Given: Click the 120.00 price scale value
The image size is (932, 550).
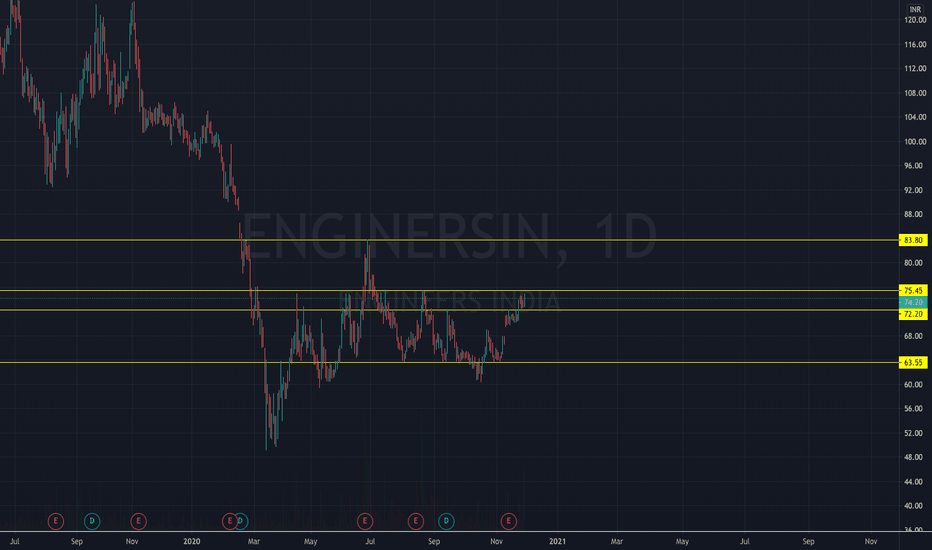Looking at the screenshot, I should pos(915,20).
